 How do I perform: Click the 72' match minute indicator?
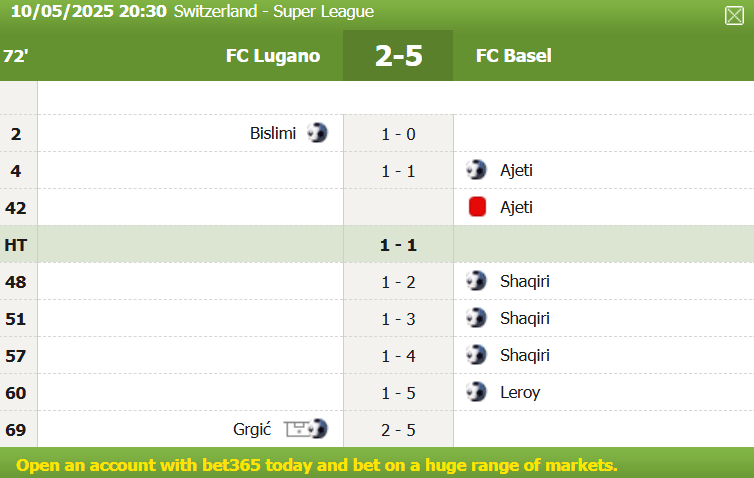coord(15,56)
